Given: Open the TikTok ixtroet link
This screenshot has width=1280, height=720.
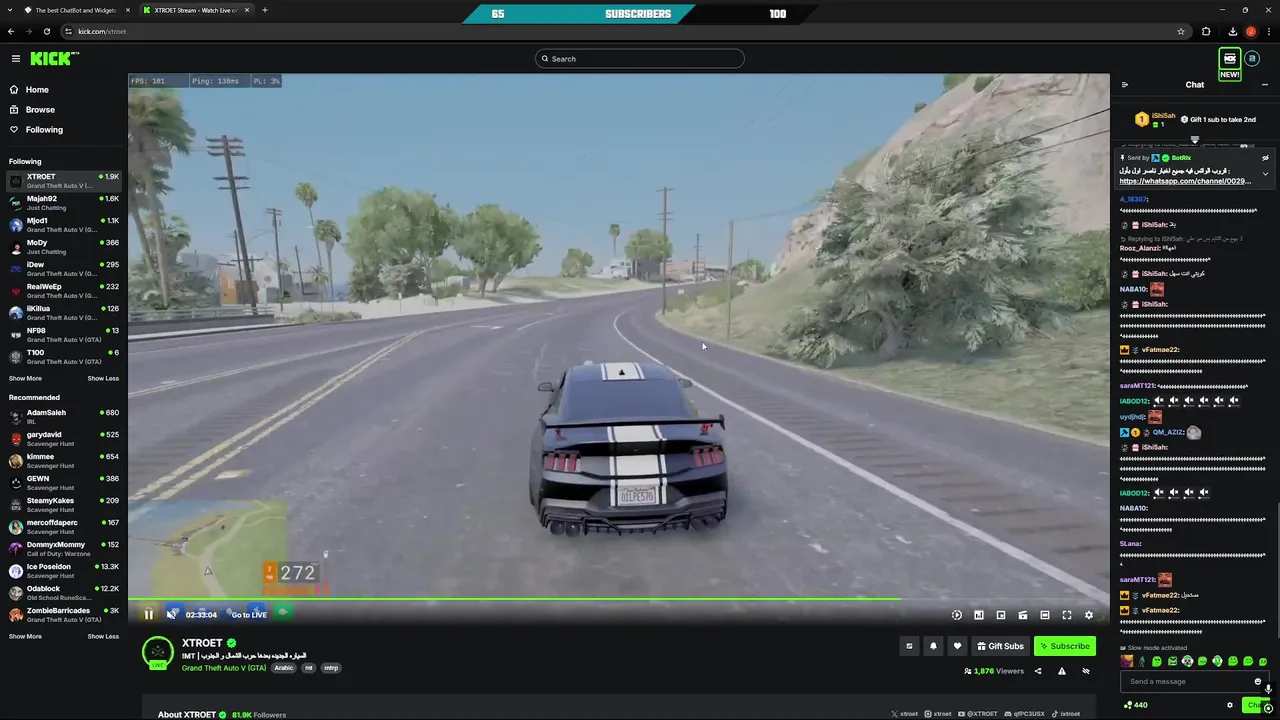Looking at the screenshot, I should [1066, 714].
